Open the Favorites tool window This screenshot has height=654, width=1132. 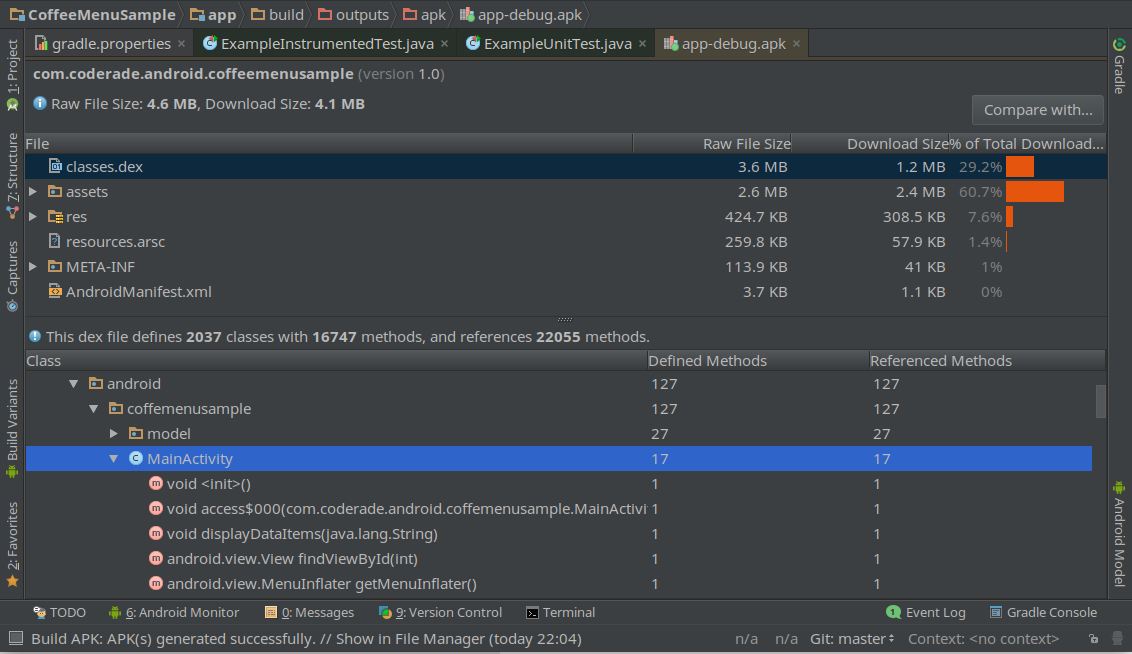(12, 545)
